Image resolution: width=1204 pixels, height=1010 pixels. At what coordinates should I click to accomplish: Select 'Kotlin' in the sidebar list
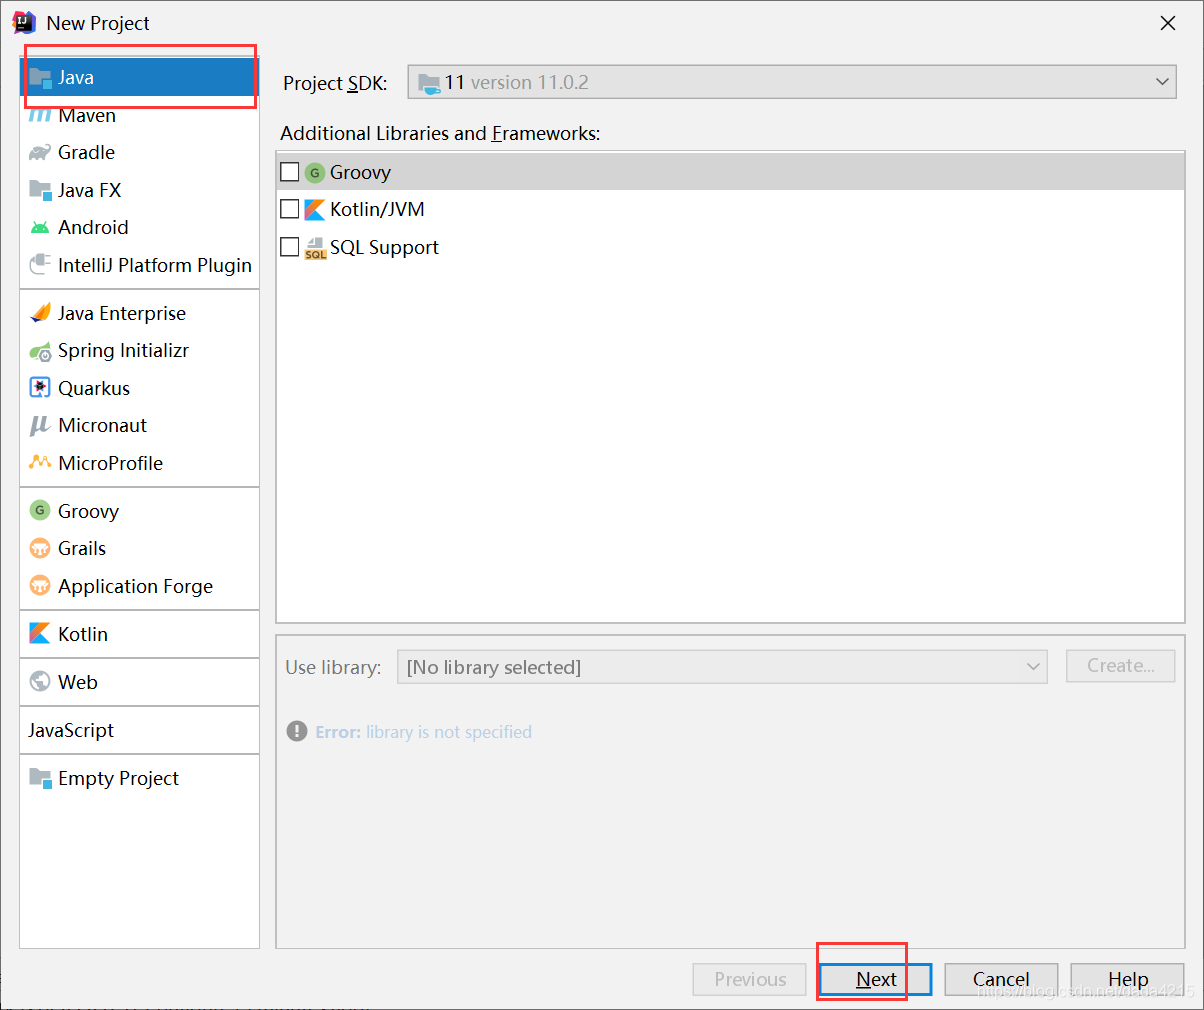139,634
